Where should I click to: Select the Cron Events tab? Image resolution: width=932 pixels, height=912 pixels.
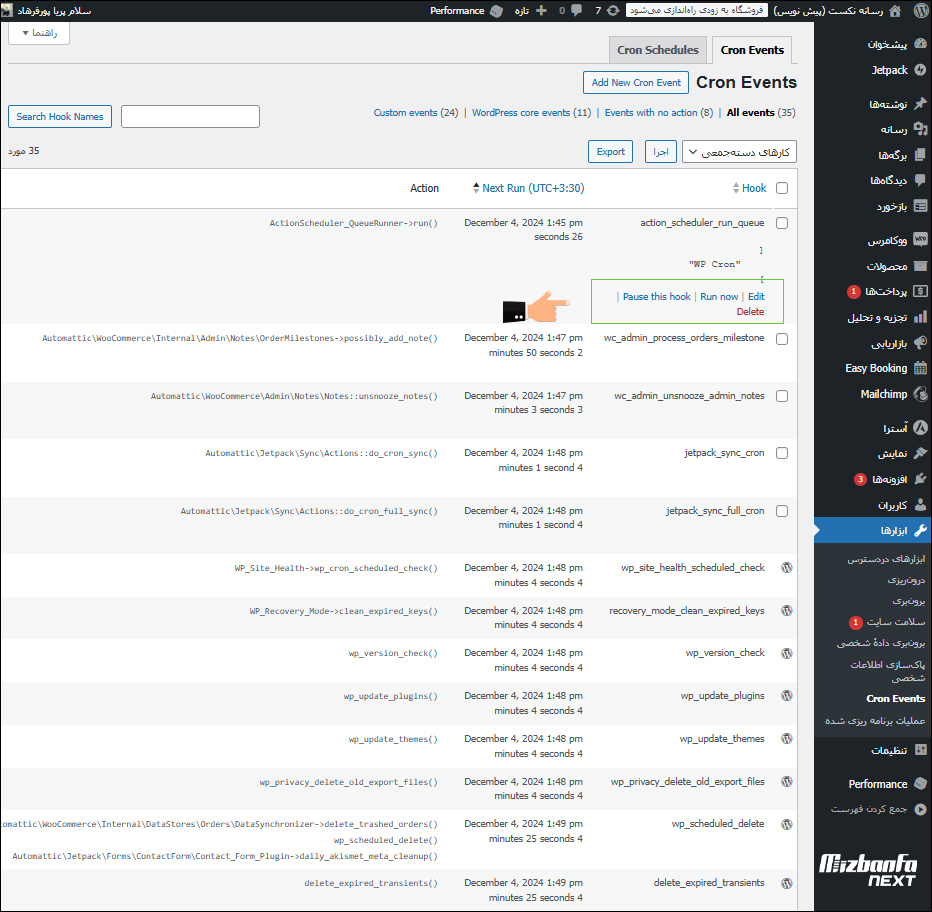[x=752, y=50]
